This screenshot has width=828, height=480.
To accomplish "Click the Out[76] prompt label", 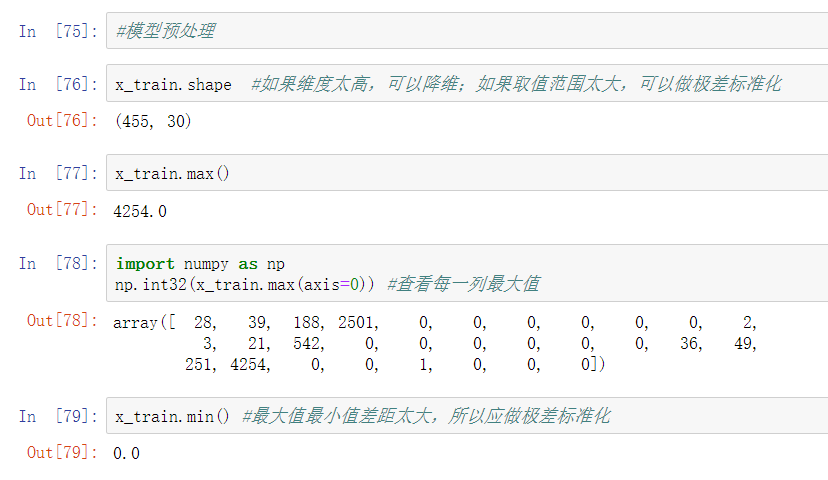I will [x=62, y=120].
